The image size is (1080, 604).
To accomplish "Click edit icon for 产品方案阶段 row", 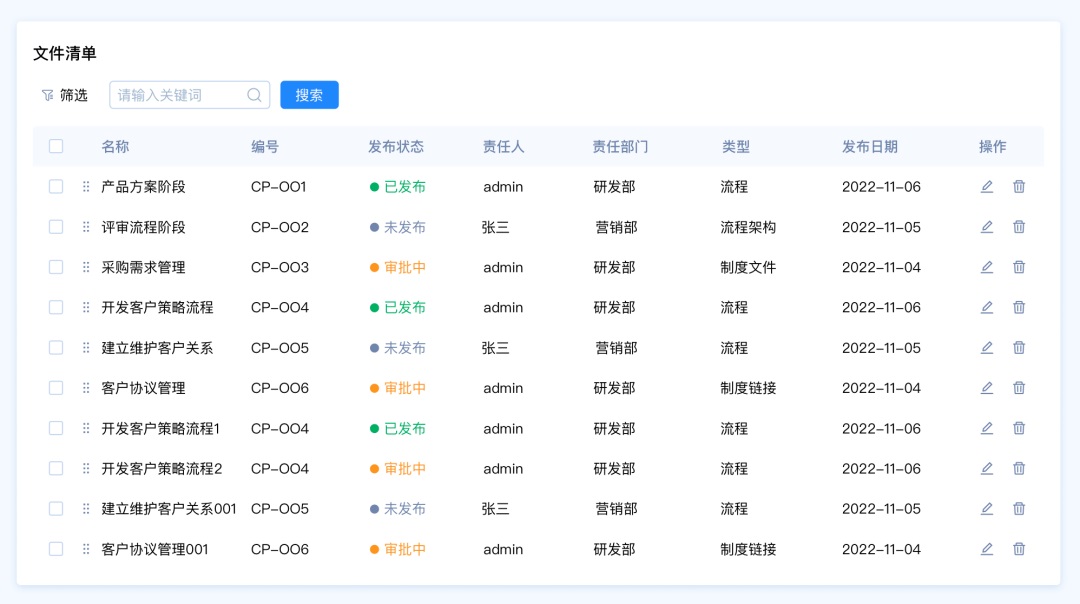I will click(x=987, y=187).
